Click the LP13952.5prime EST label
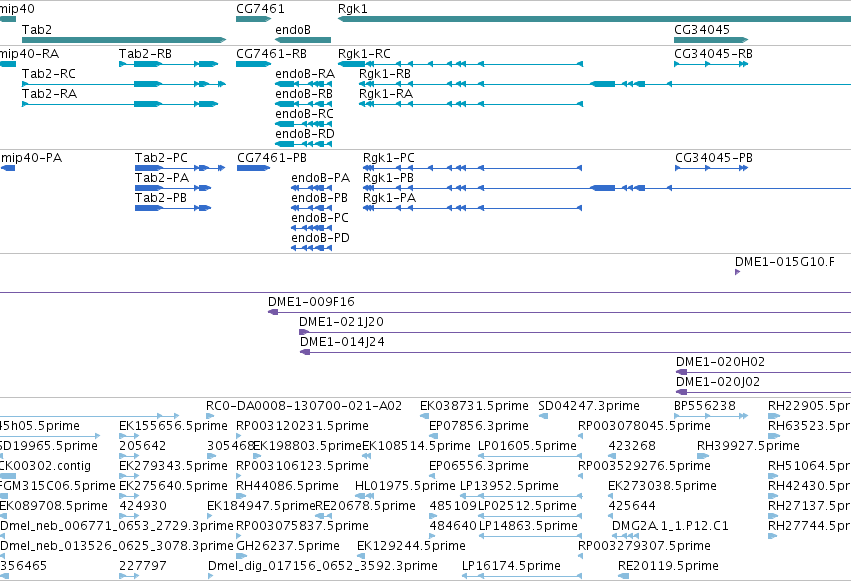The height and width of the screenshot is (581, 851). click(509, 486)
